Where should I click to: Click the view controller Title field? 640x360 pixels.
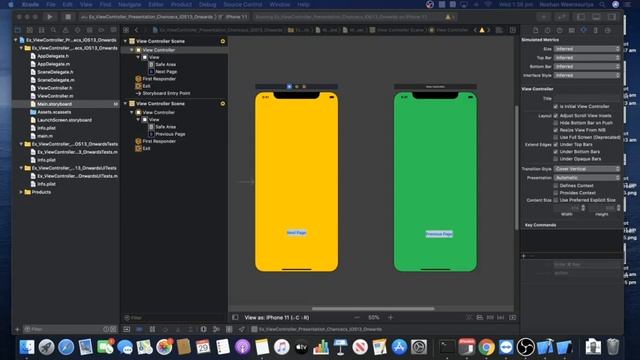(x=587, y=98)
